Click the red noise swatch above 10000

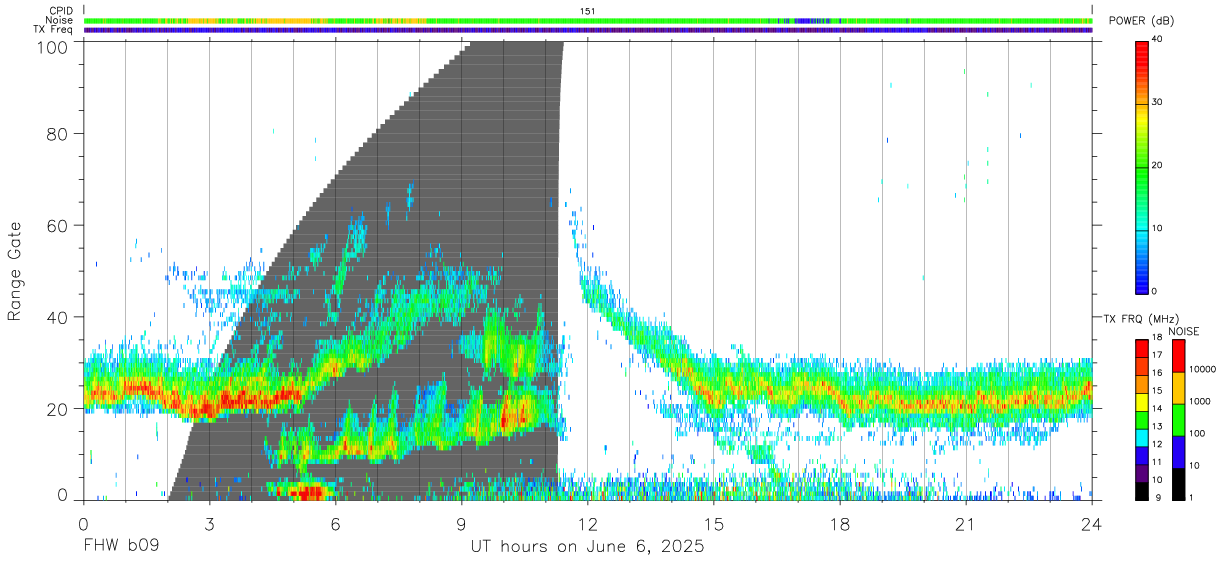[x=1178, y=356]
